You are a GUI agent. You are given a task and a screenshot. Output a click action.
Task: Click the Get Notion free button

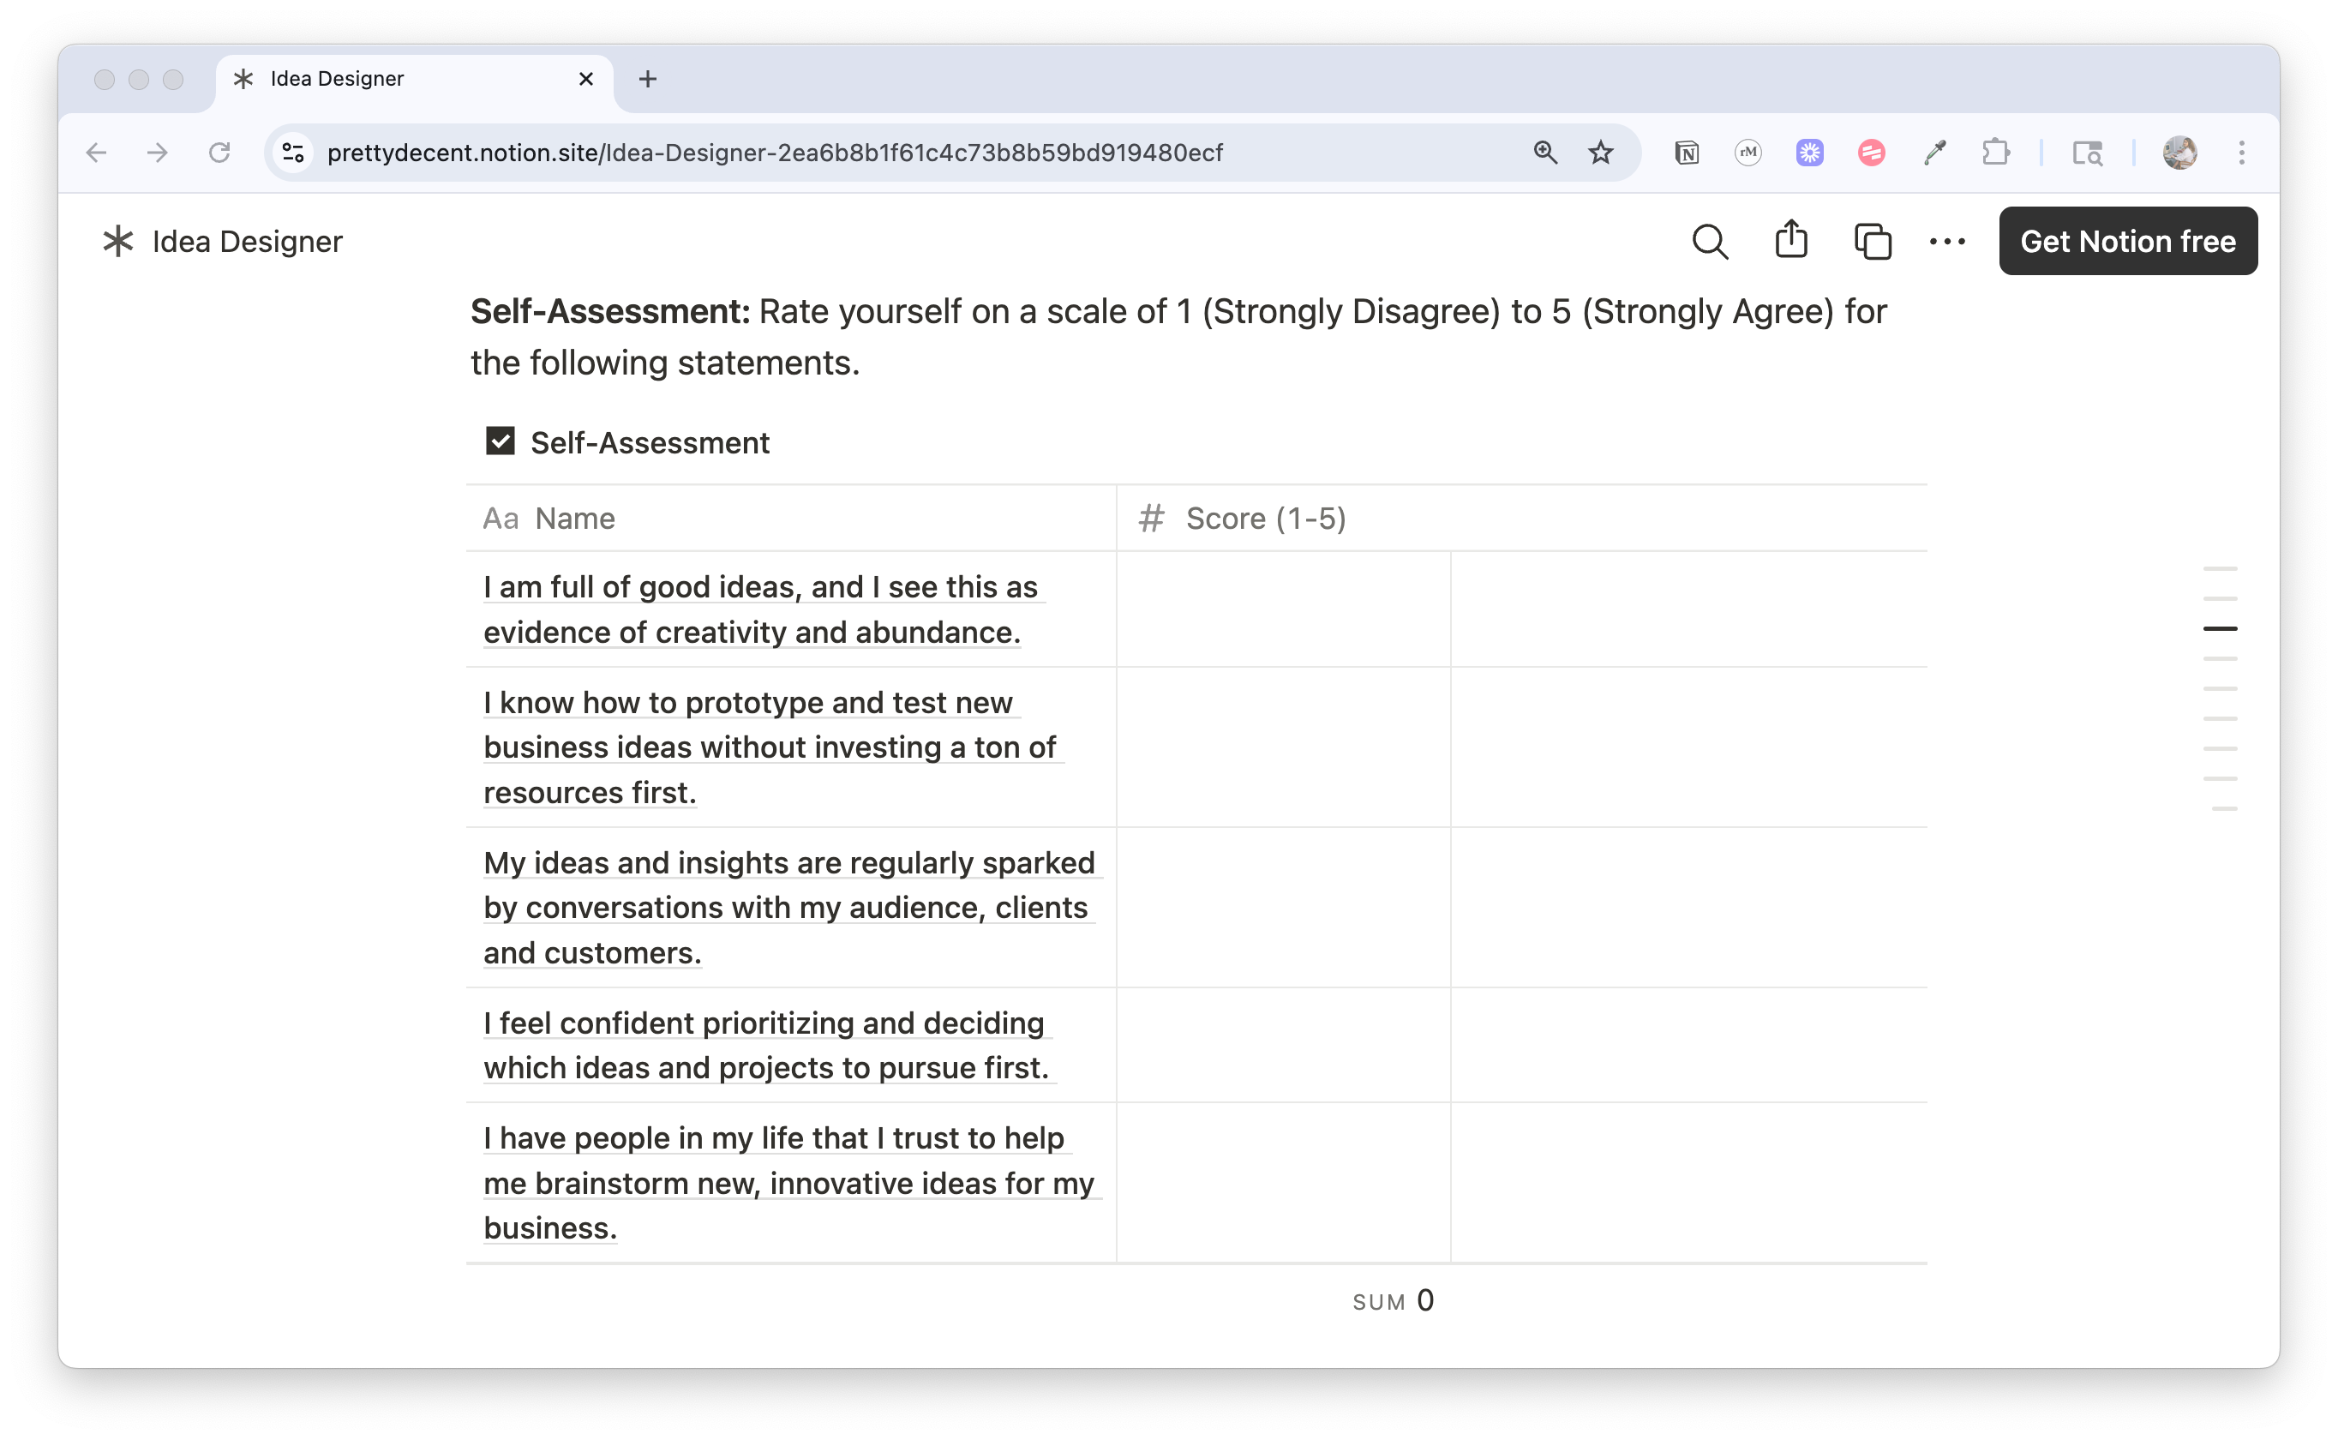[2127, 241]
